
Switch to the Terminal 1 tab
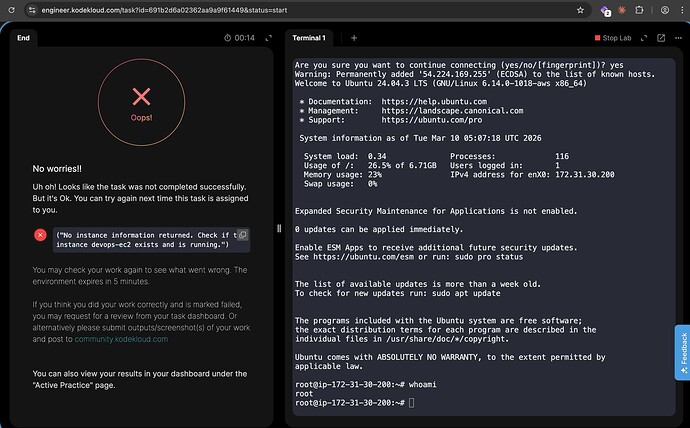tap(310, 38)
